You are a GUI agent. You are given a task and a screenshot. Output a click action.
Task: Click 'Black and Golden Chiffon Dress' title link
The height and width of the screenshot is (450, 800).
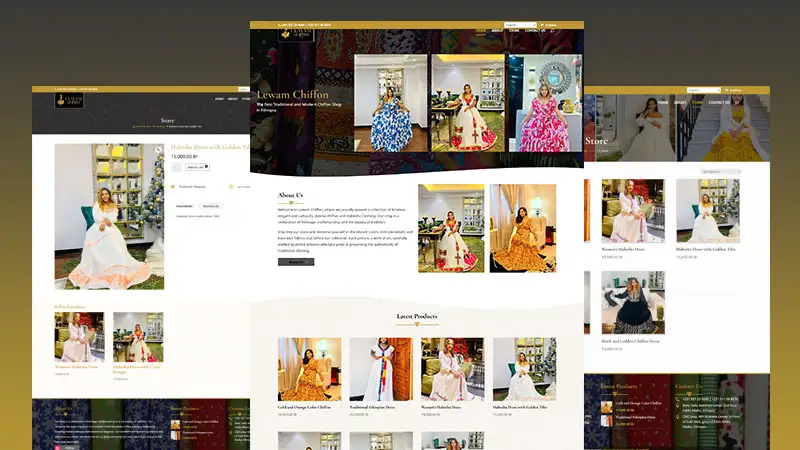630,341
